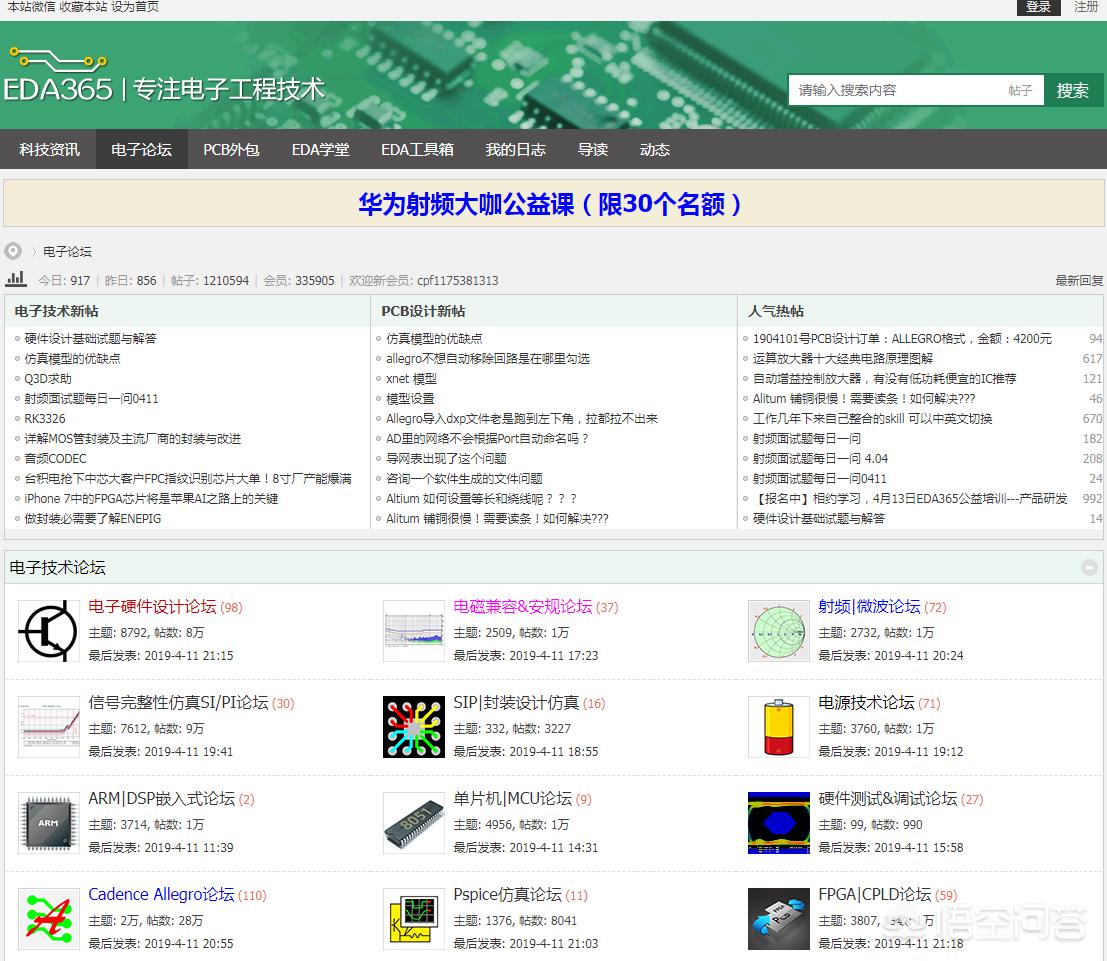This screenshot has width=1107, height=961.
Task: Open the SIP|封装设计仿真 title link
Action: coord(516,703)
